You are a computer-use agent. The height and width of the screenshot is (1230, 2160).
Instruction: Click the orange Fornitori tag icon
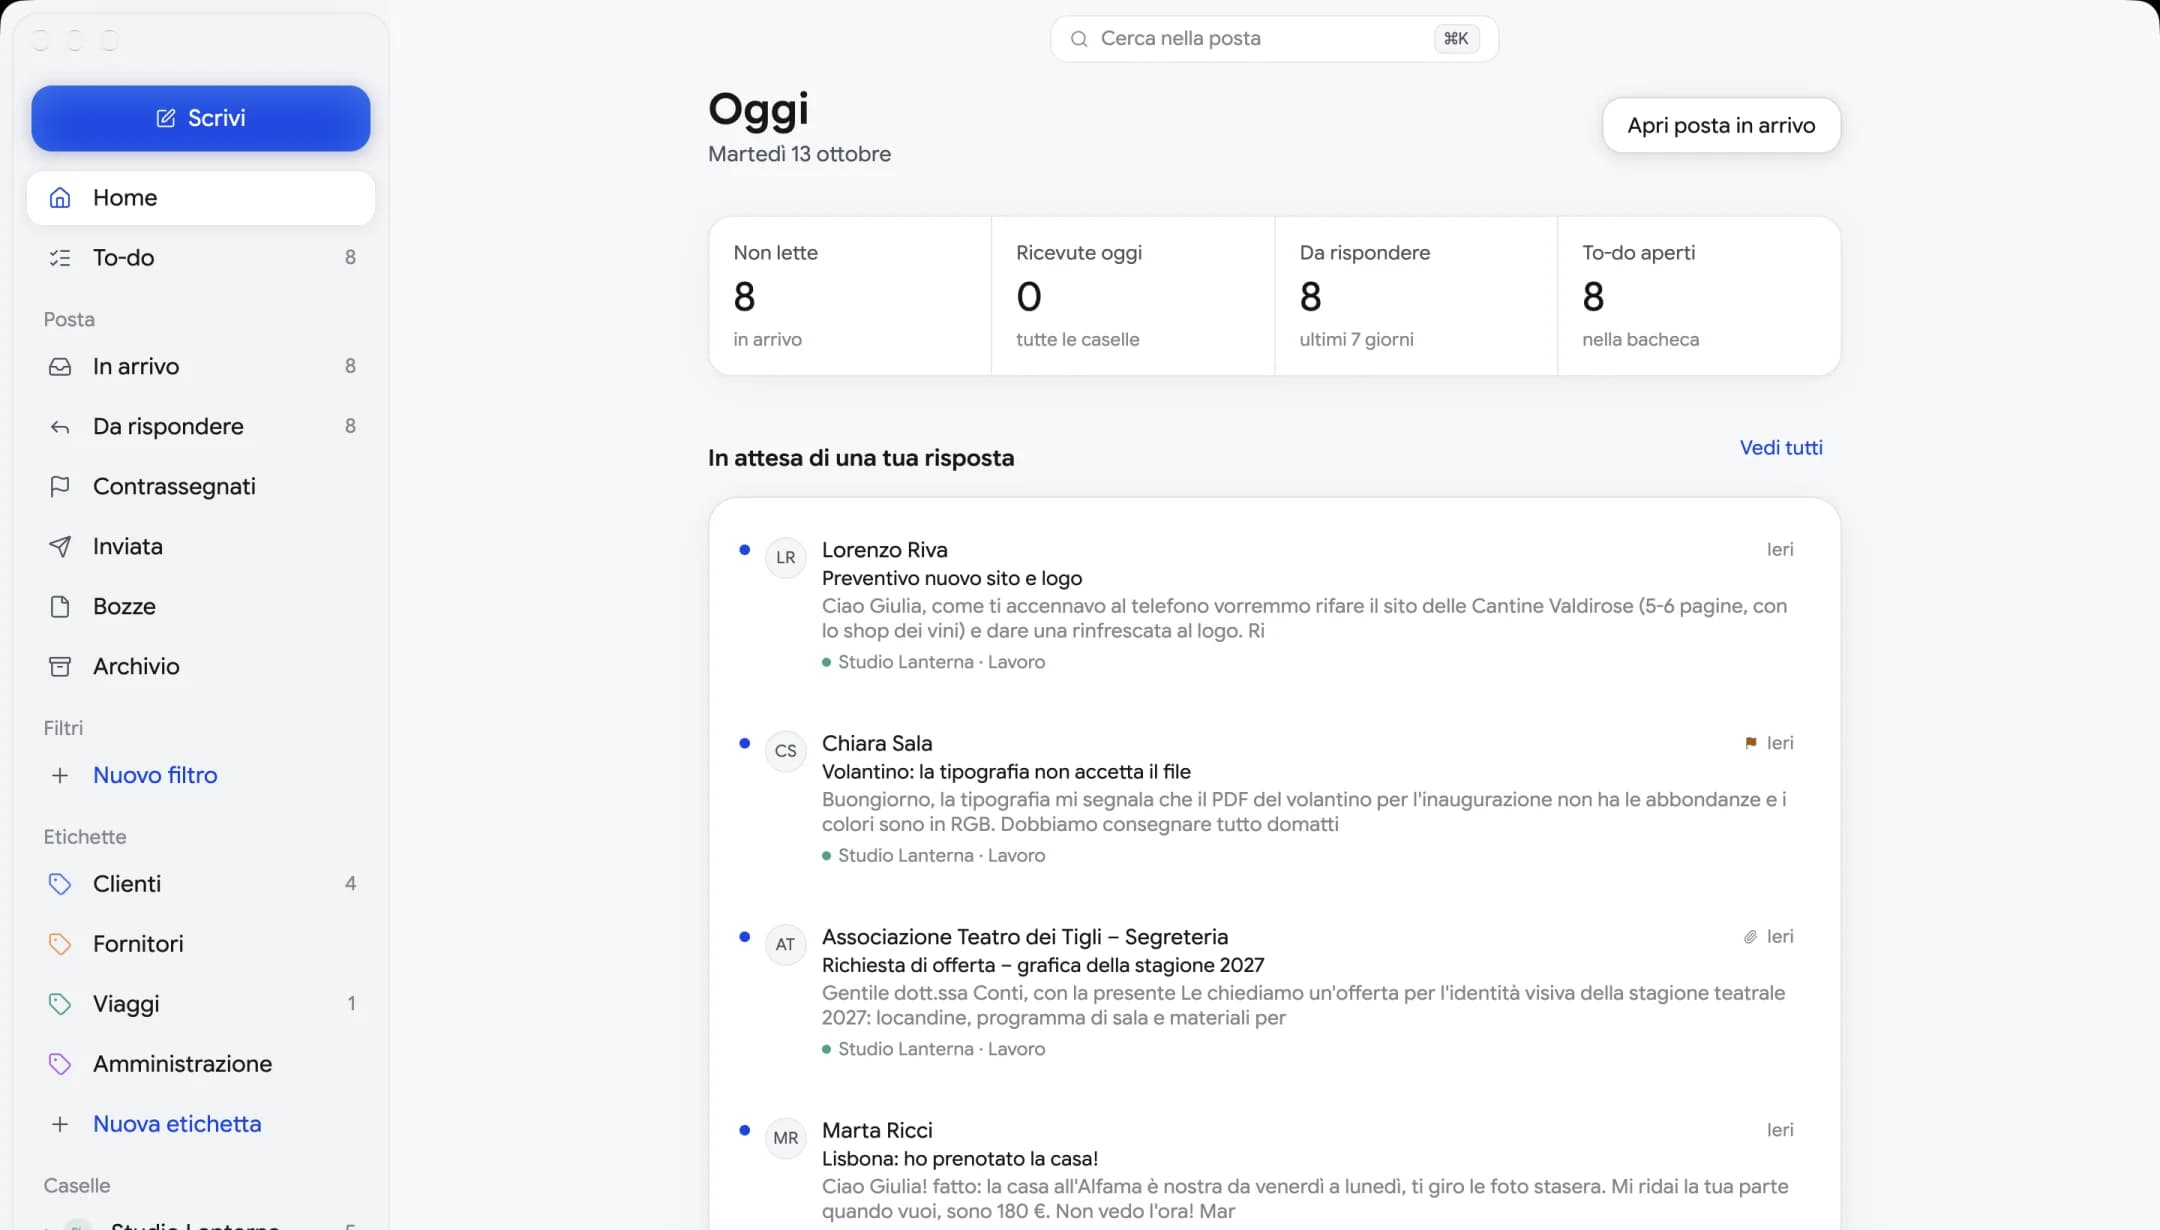tap(60, 944)
